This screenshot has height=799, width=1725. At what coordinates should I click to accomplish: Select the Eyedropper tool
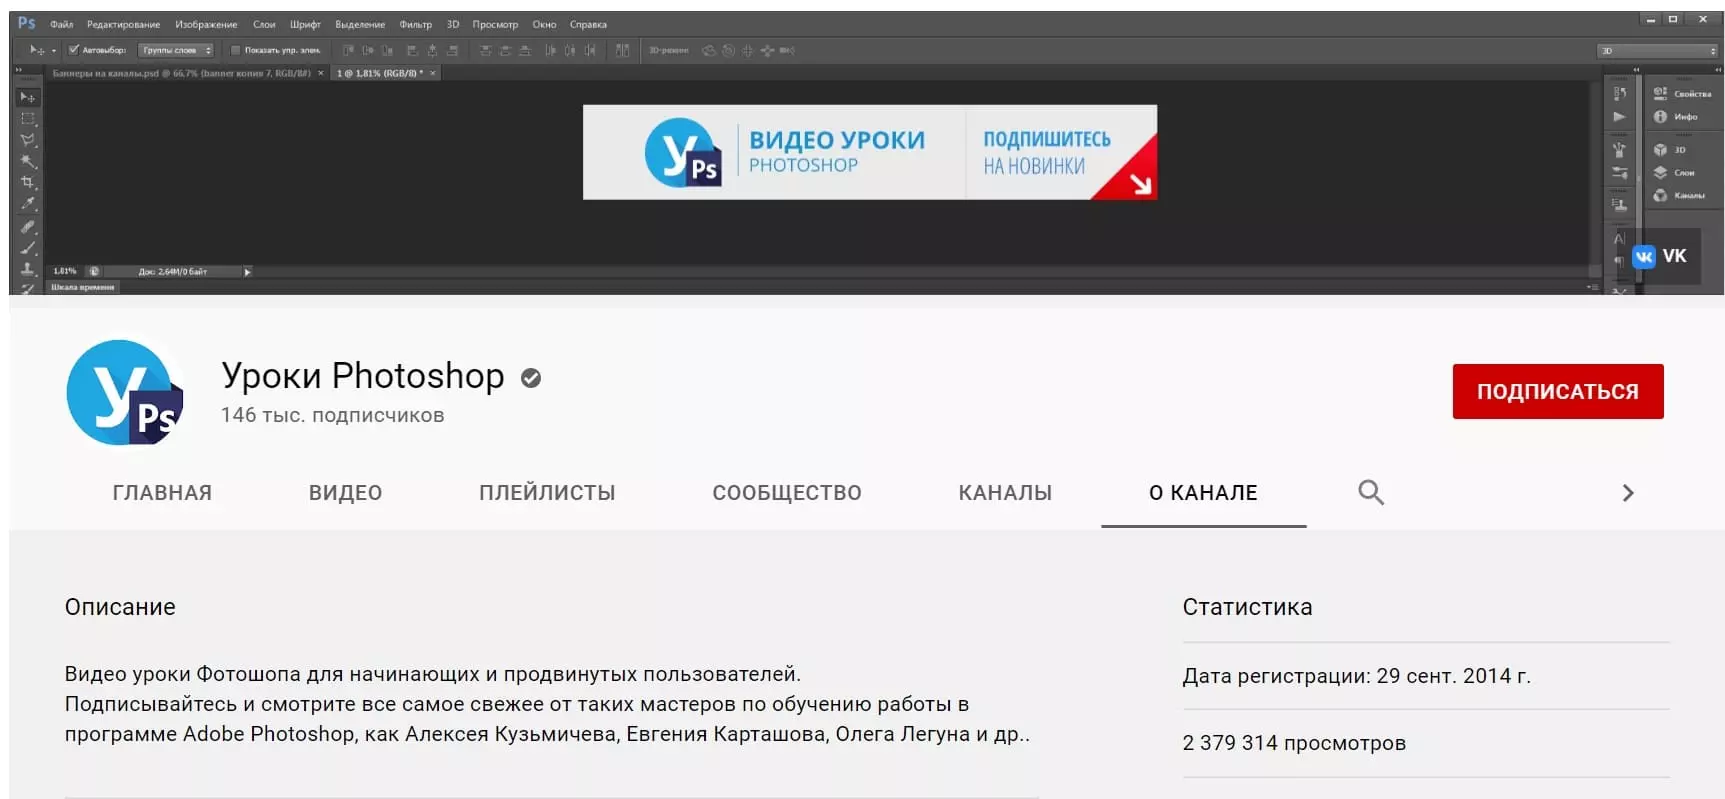(27, 203)
